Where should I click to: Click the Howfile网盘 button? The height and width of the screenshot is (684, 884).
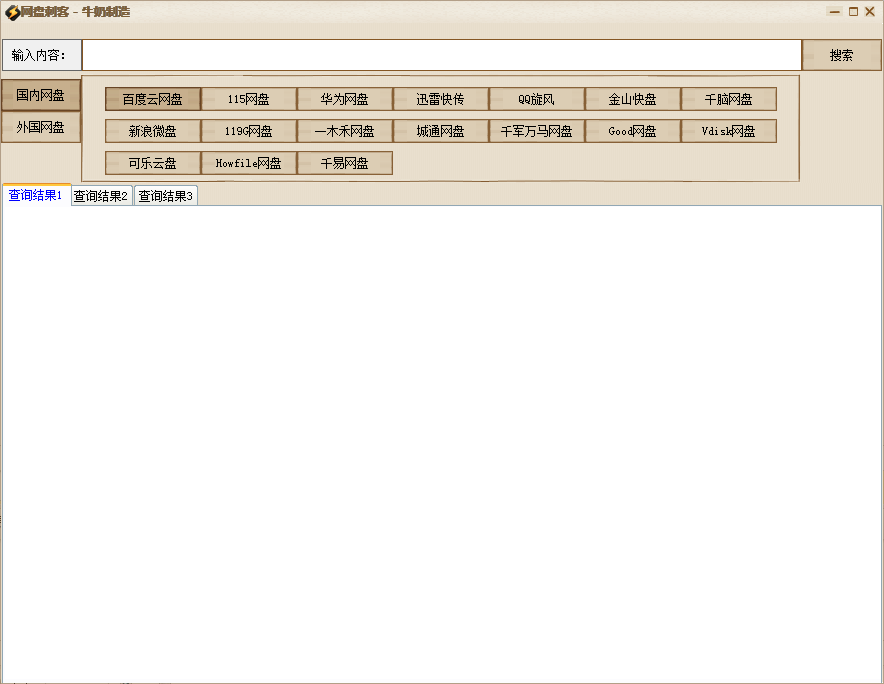(249, 163)
